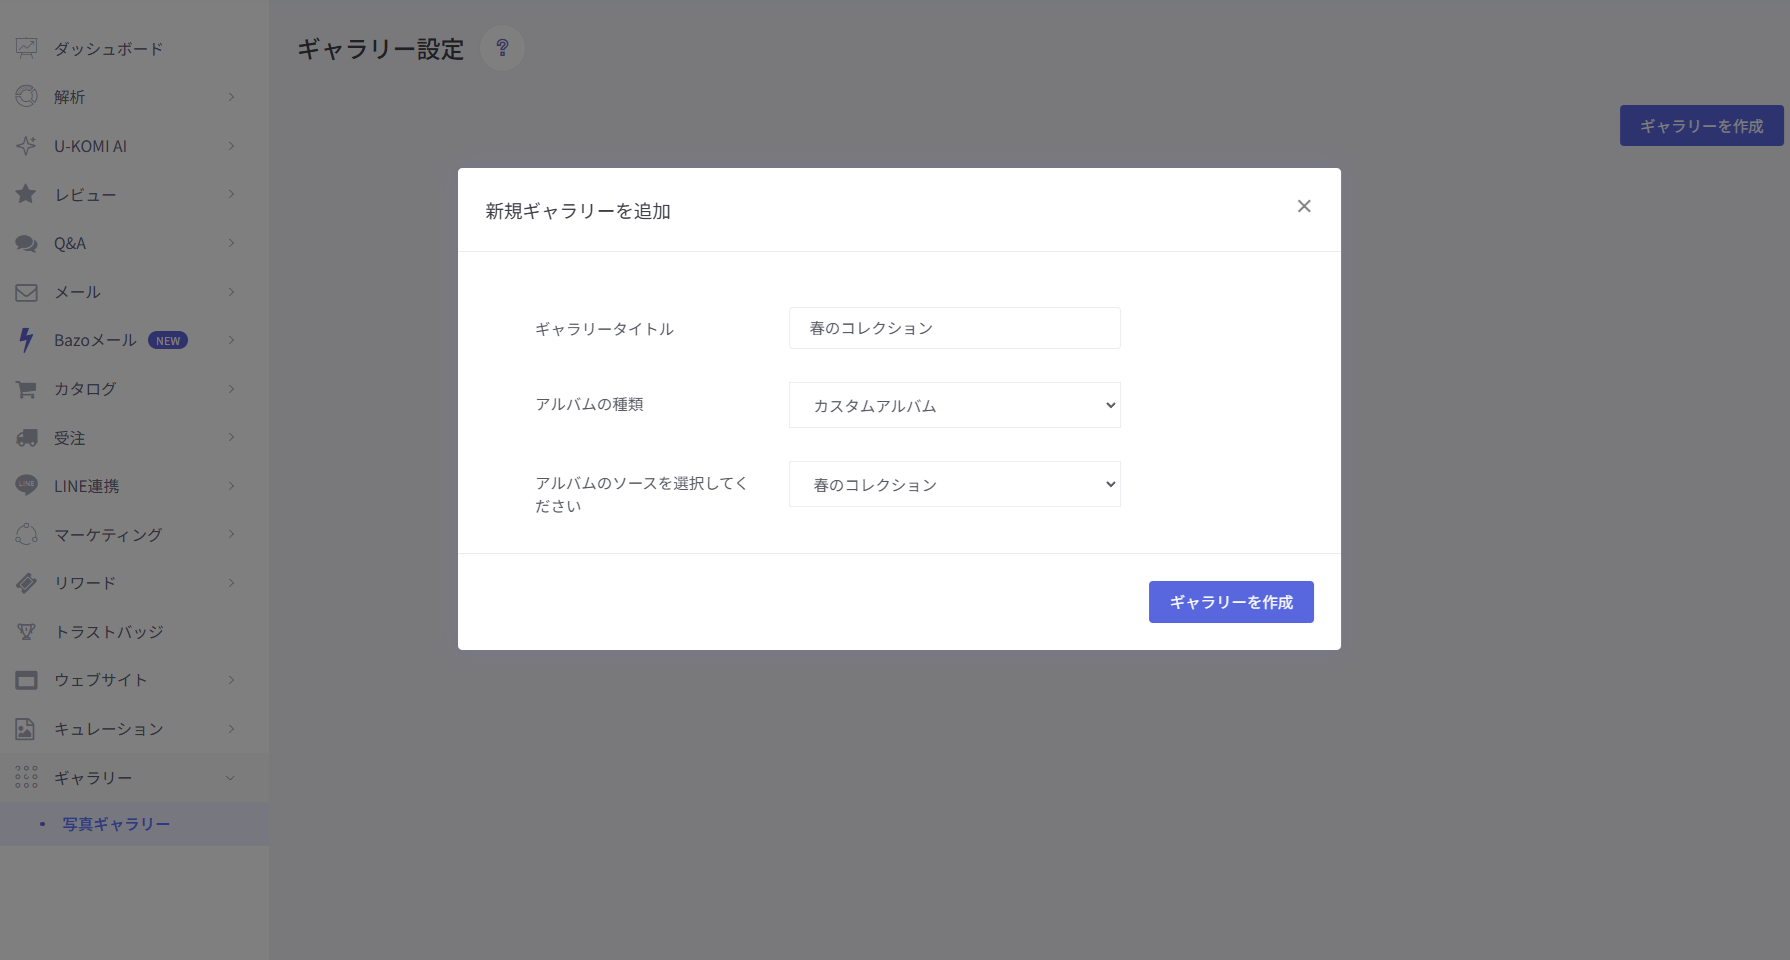The width and height of the screenshot is (1790, 960).
Task: Open ダッシュボード menu item
Action: point(134,48)
